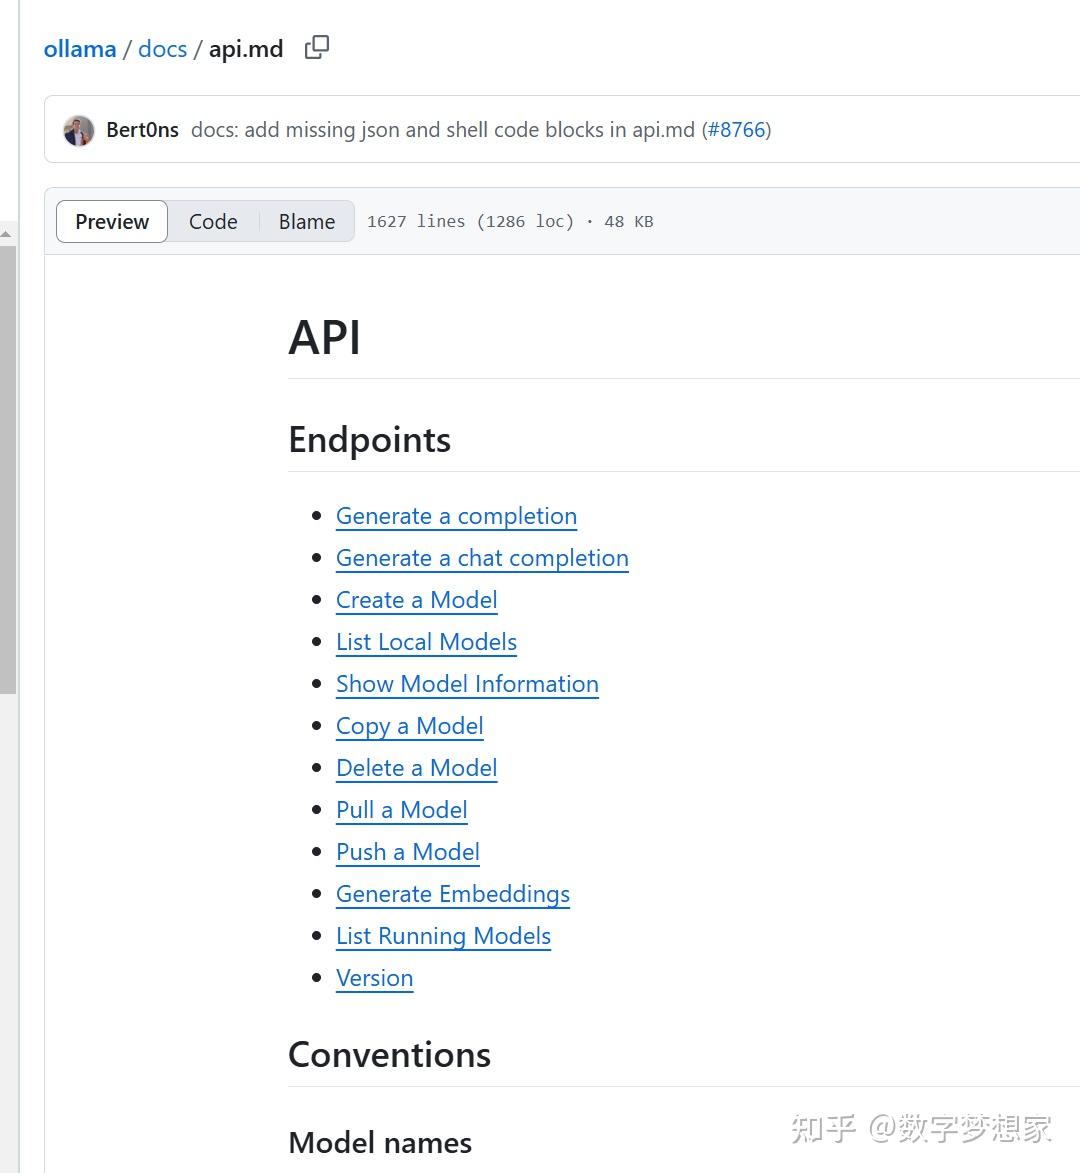The image size is (1080, 1173).
Task: Switch to the Blame tab
Action: pos(307,221)
